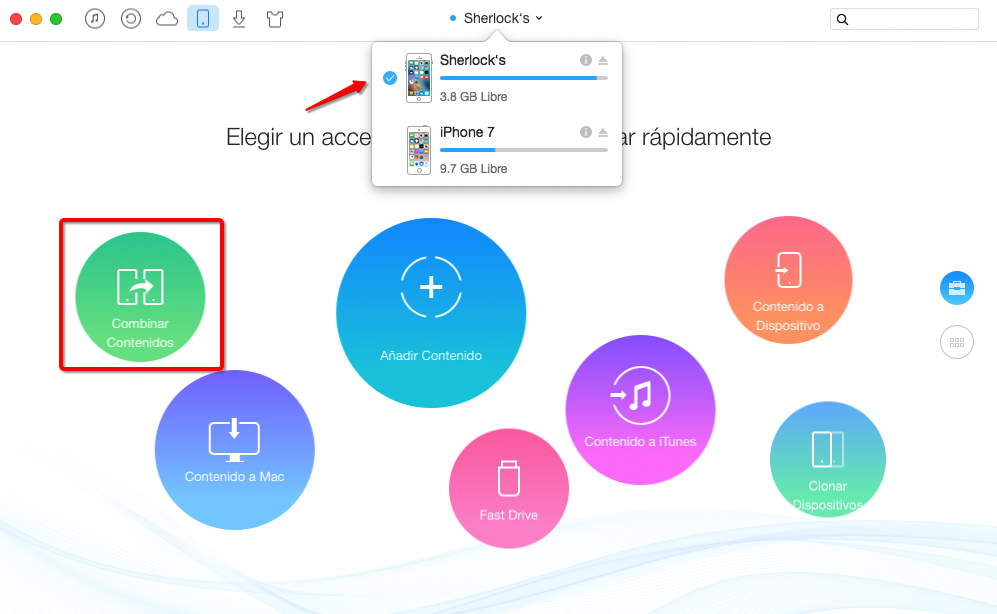The height and width of the screenshot is (614, 997).
Task: Open the download arrow icon in the toolbar
Action: (239, 19)
